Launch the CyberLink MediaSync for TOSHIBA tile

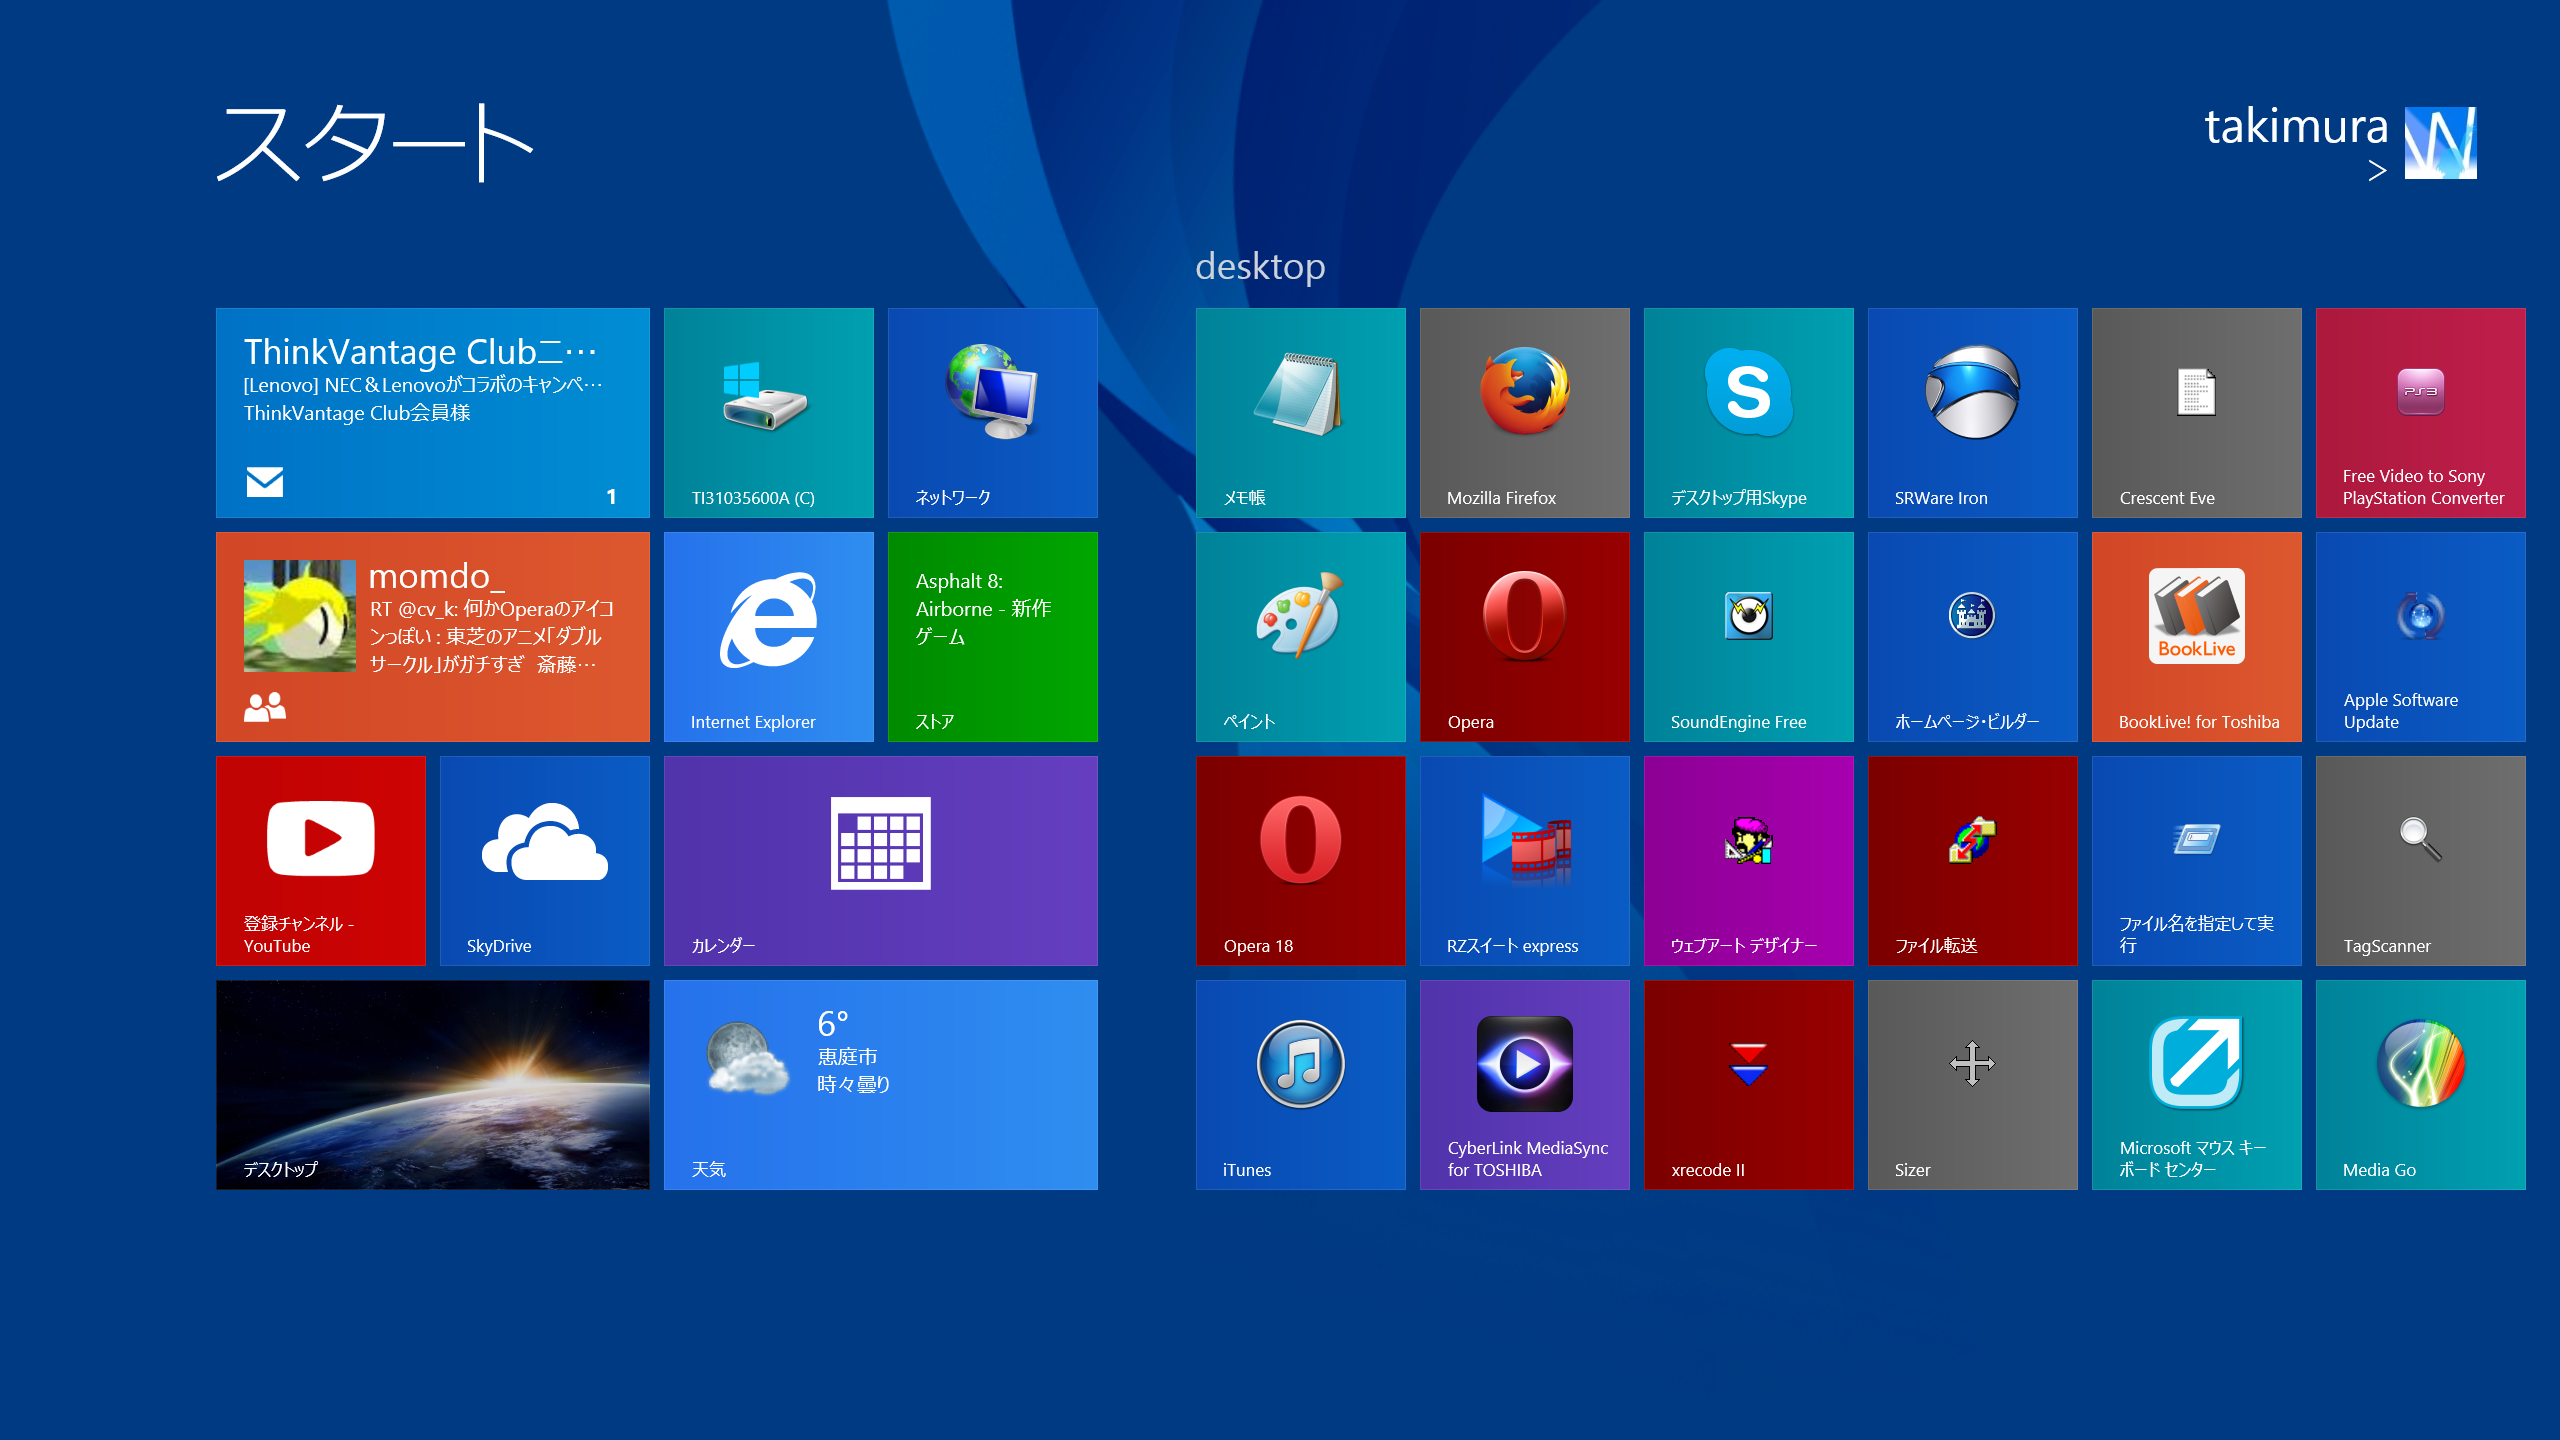pyautogui.click(x=1524, y=1084)
